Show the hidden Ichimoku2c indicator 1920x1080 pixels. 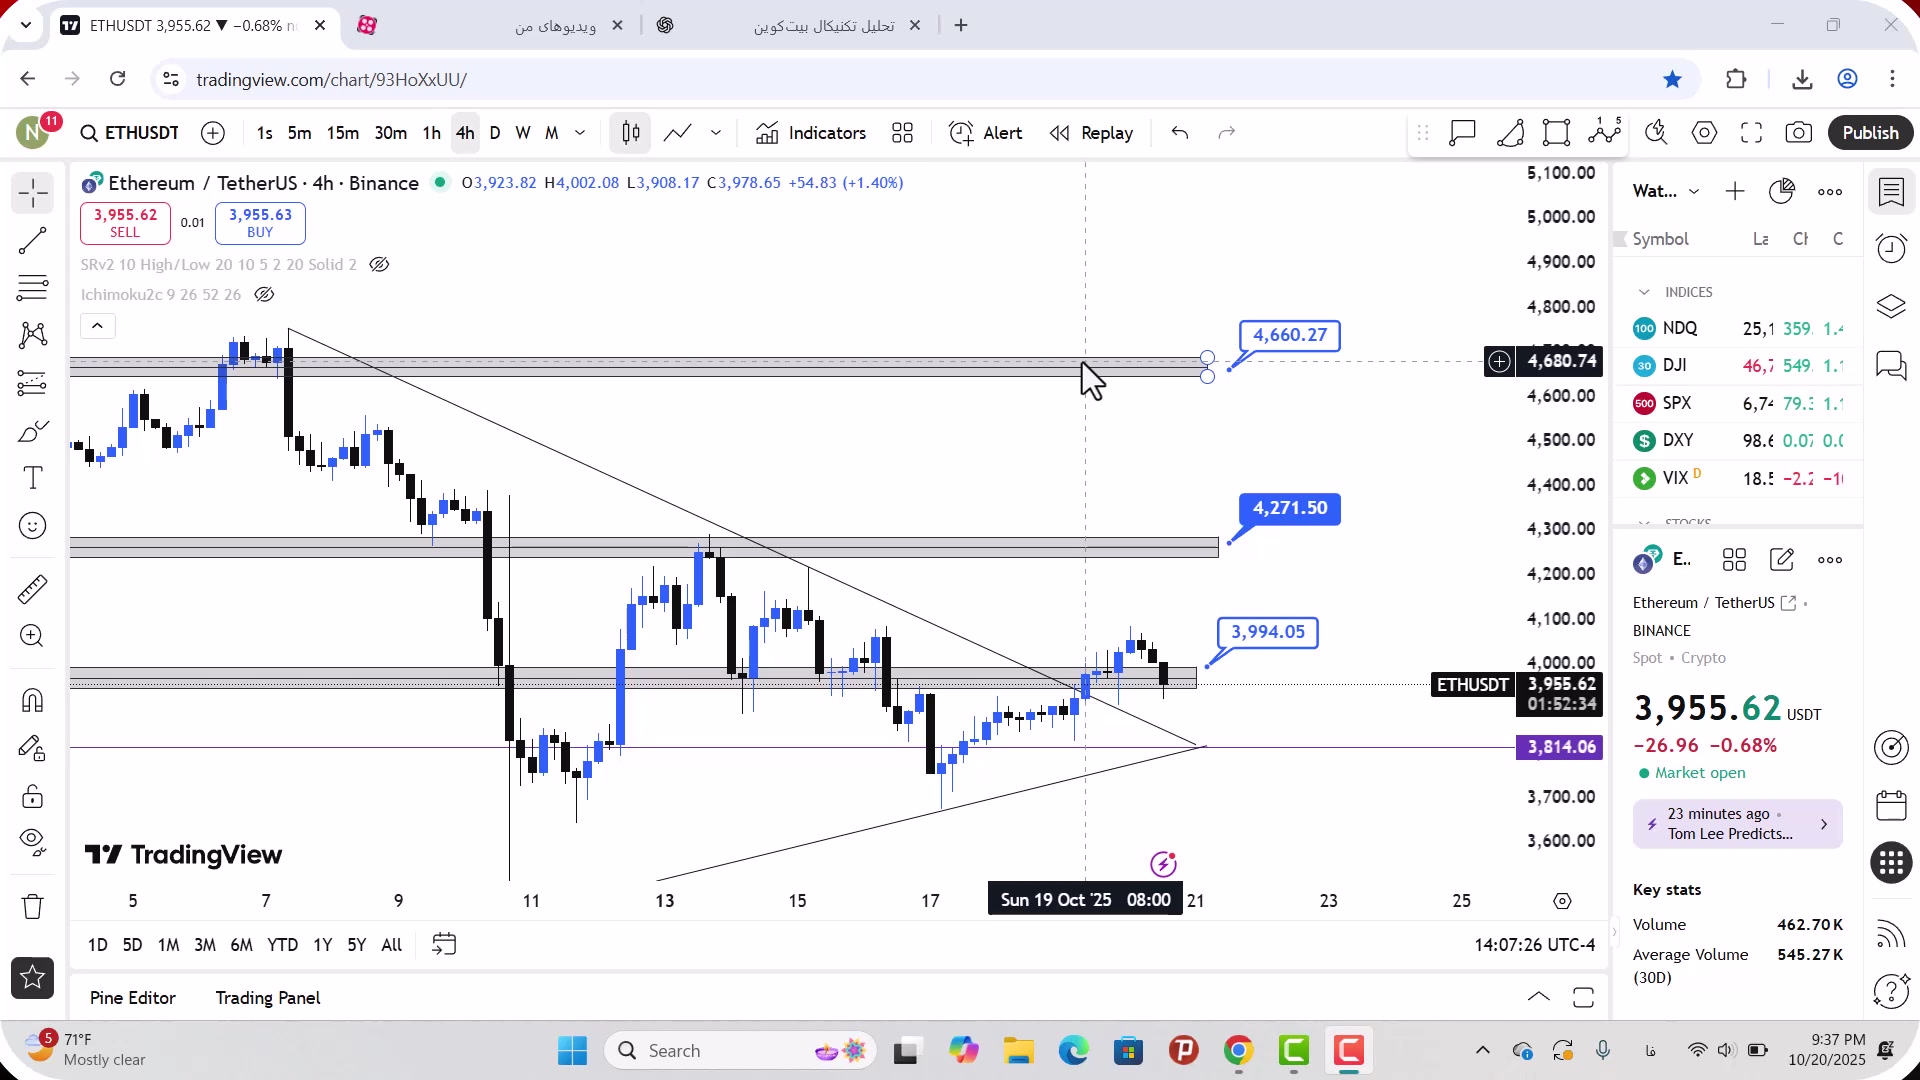pos(264,295)
